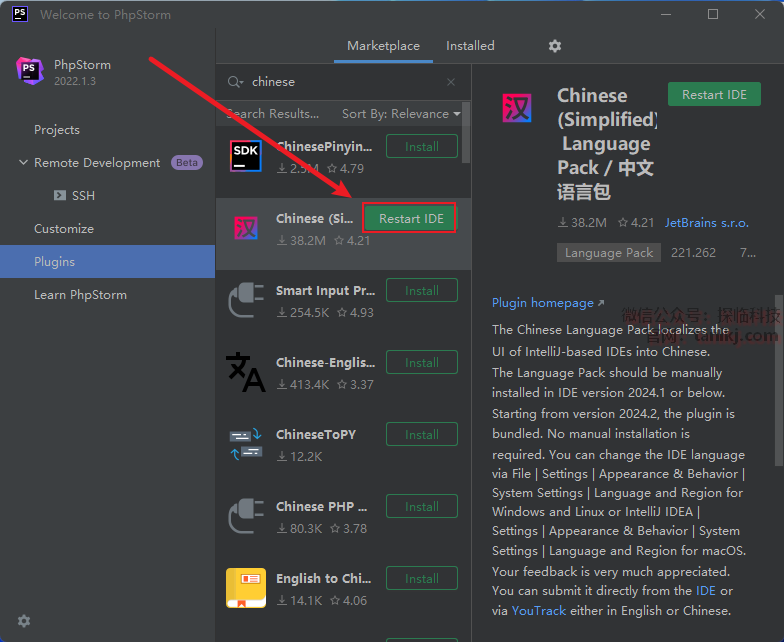Screen dimensions: 784x642
Task: Select the SSH terminal icon
Action: pyautogui.click(x=60, y=195)
